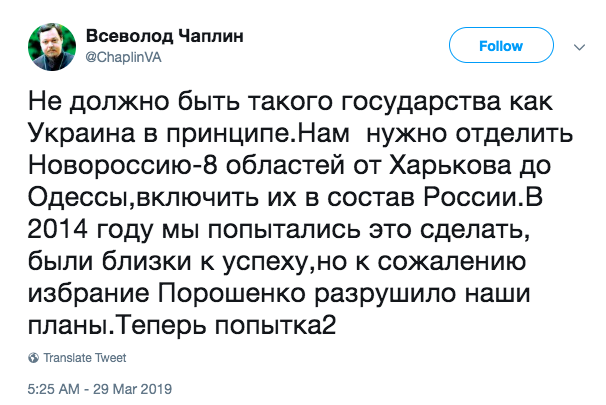Open the 5:25 AM - 29 Mar 2019 timestamp
Screen dimensions: 606x405
(100, 389)
